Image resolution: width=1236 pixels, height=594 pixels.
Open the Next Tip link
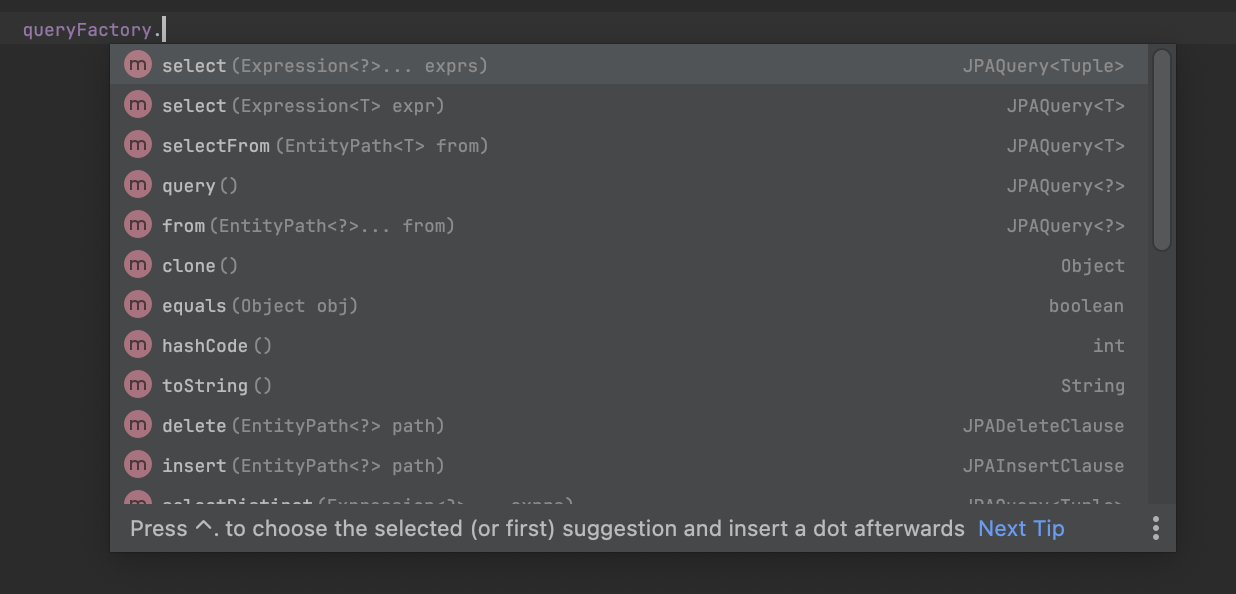[x=1021, y=528]
